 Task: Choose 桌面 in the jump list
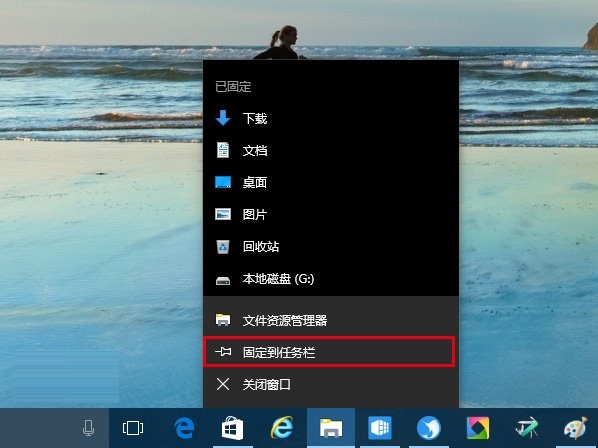[331, 182]
